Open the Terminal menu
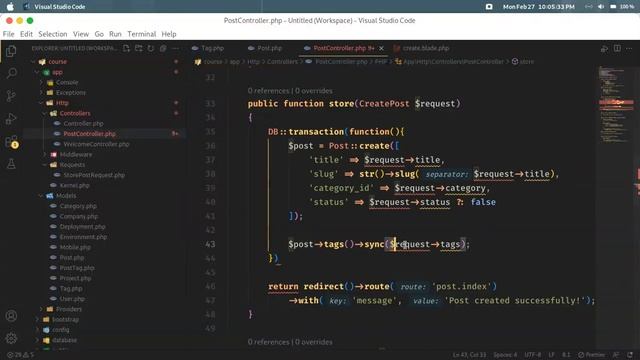This screenshot has height=360, width=640. [x=141, y=34]
